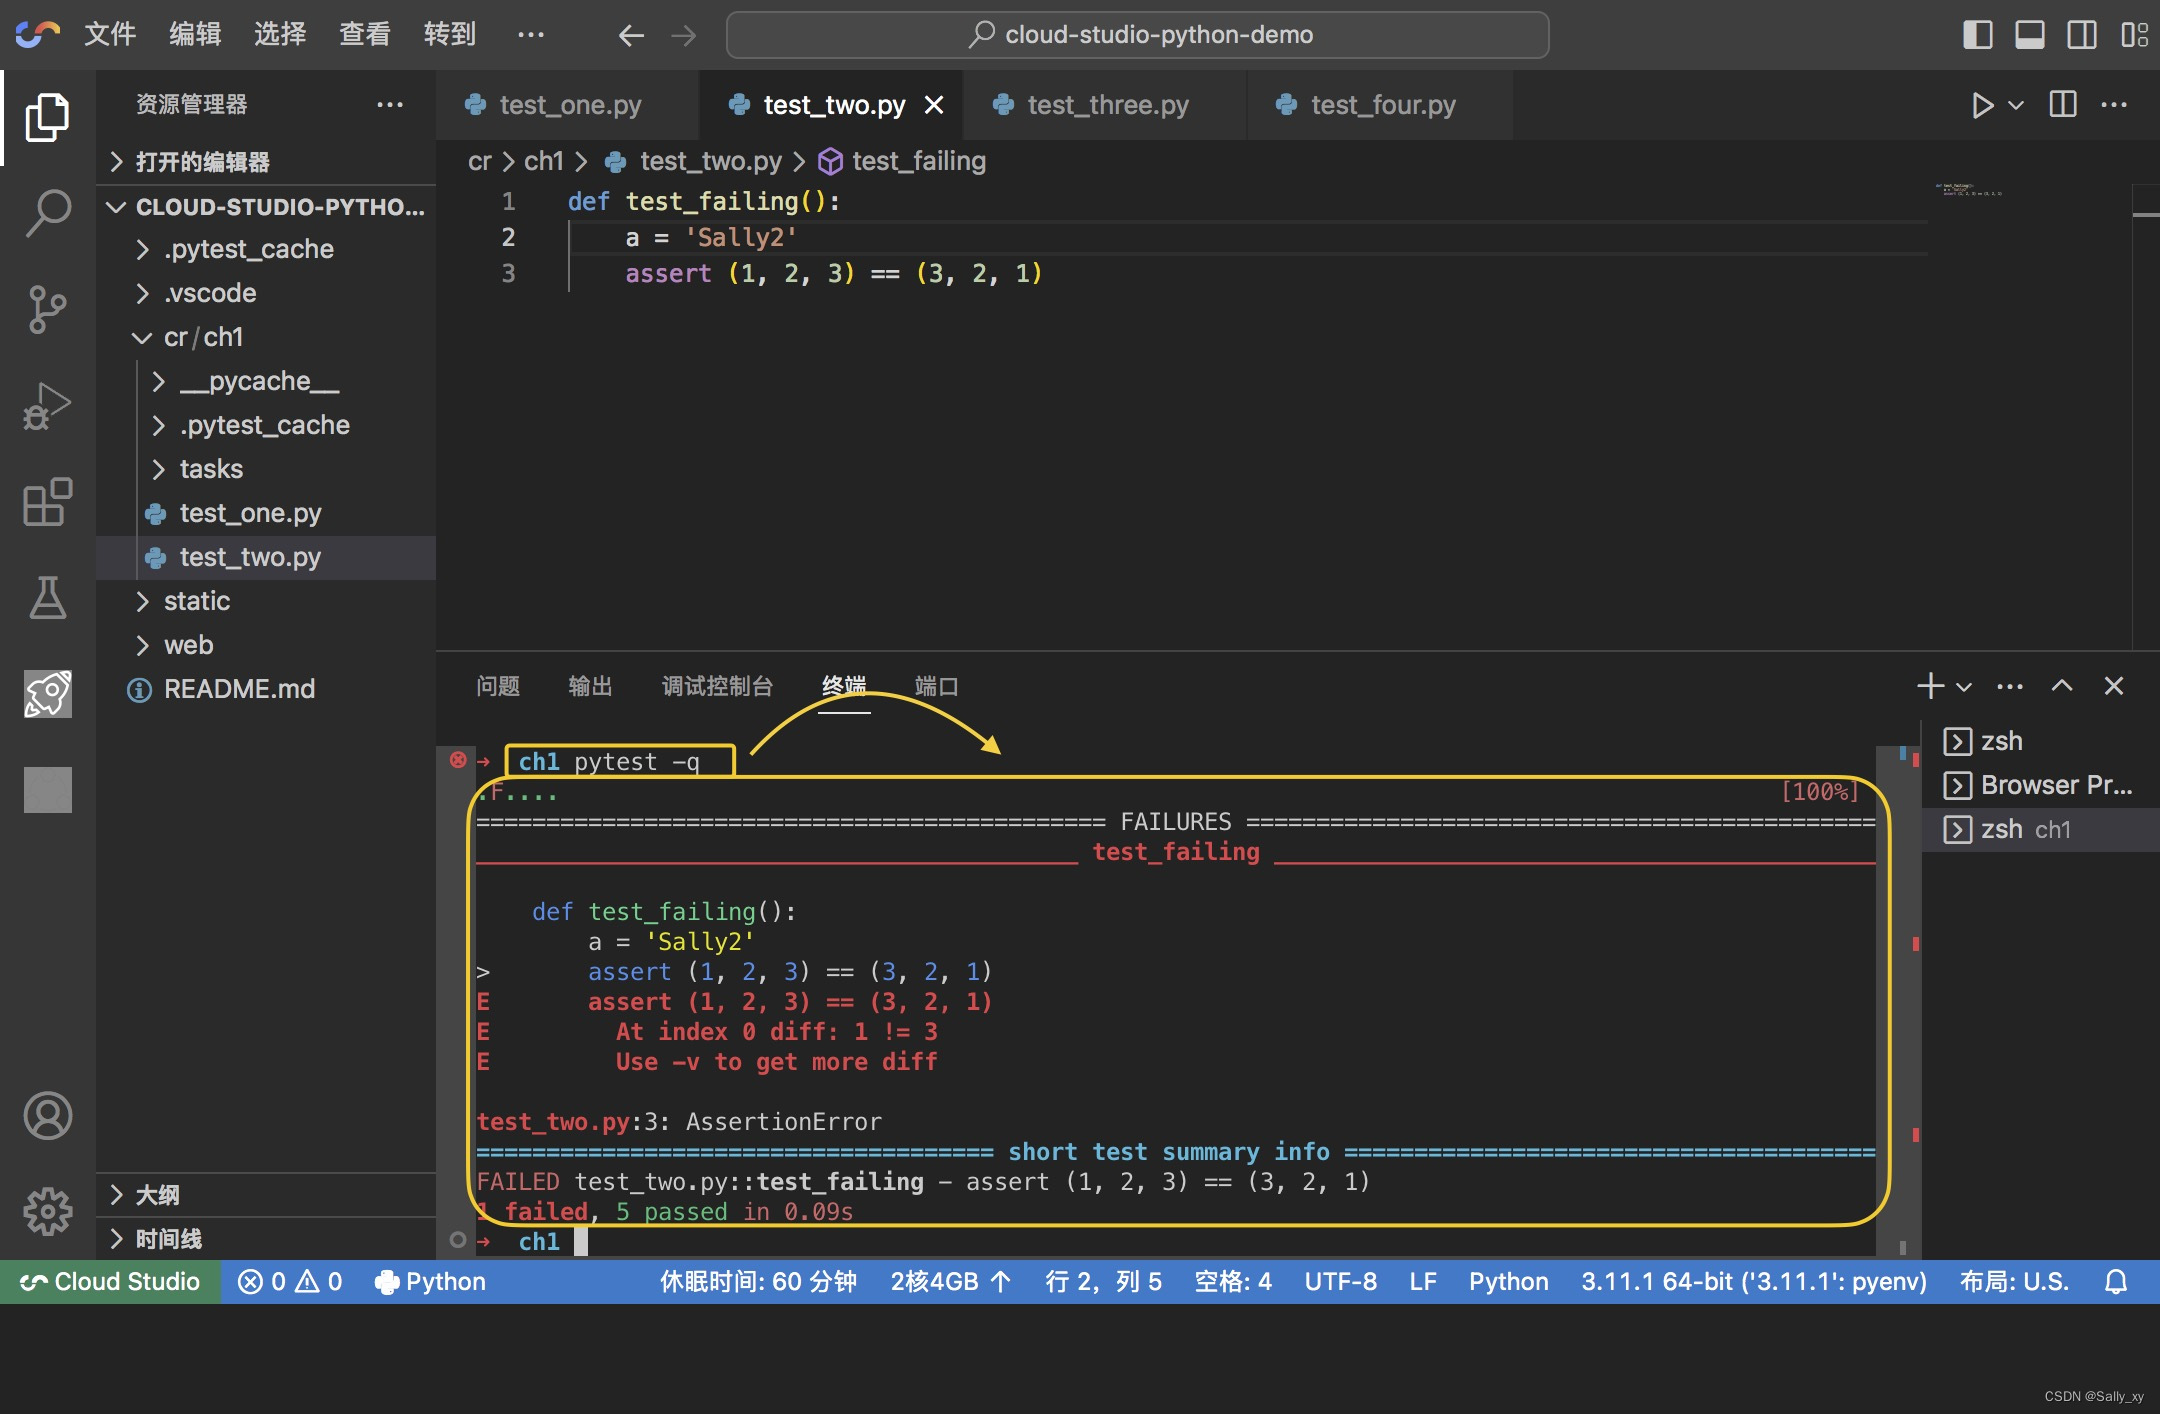Image resolution: width=2160 pixels, height=1414 pixels.
Task: Expand the tasks folder
Action: click(266, 469)
